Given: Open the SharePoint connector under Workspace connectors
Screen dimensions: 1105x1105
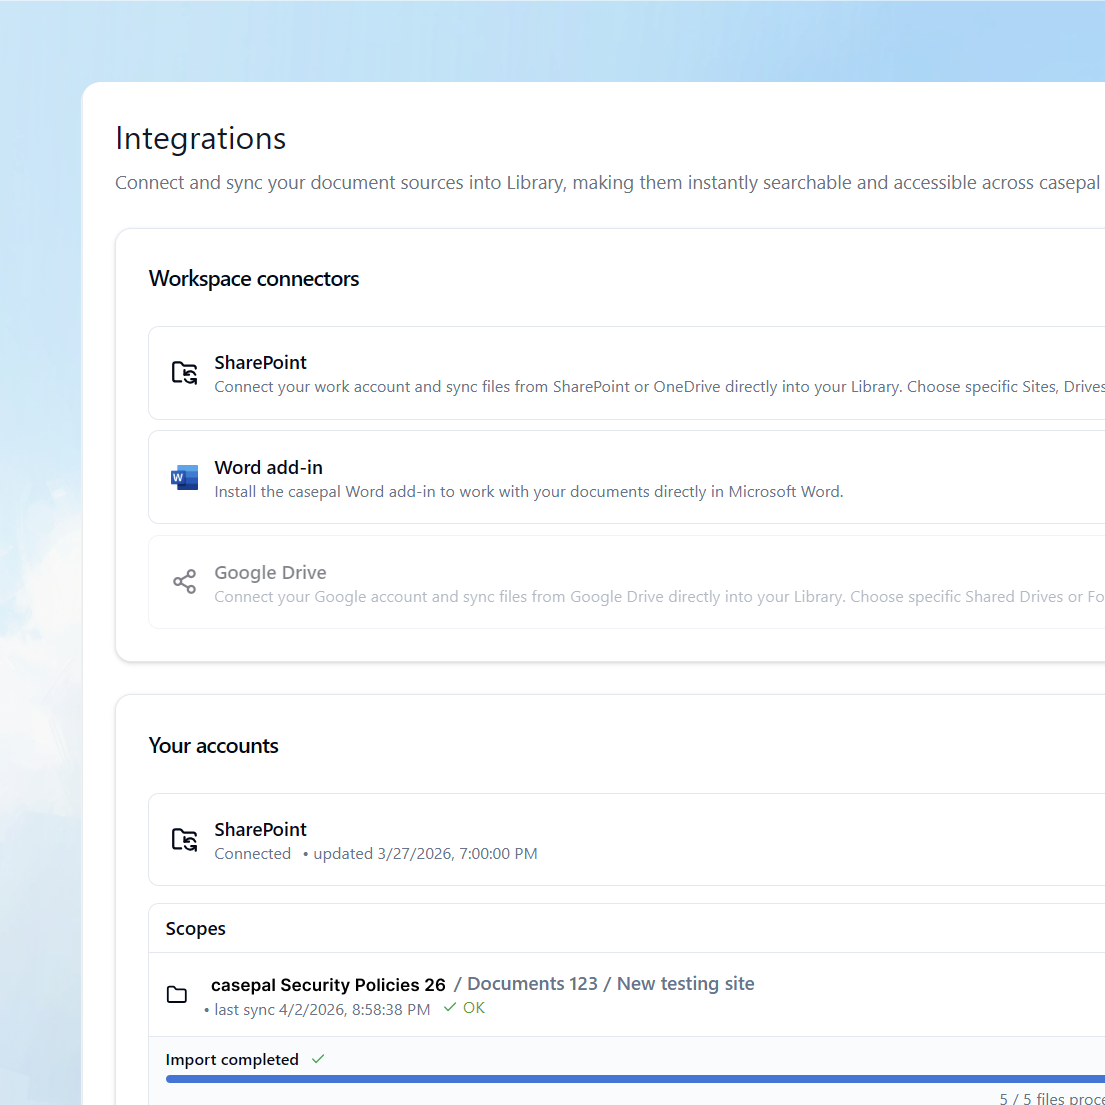Looking at the screenshot, I should click(626, 373).
